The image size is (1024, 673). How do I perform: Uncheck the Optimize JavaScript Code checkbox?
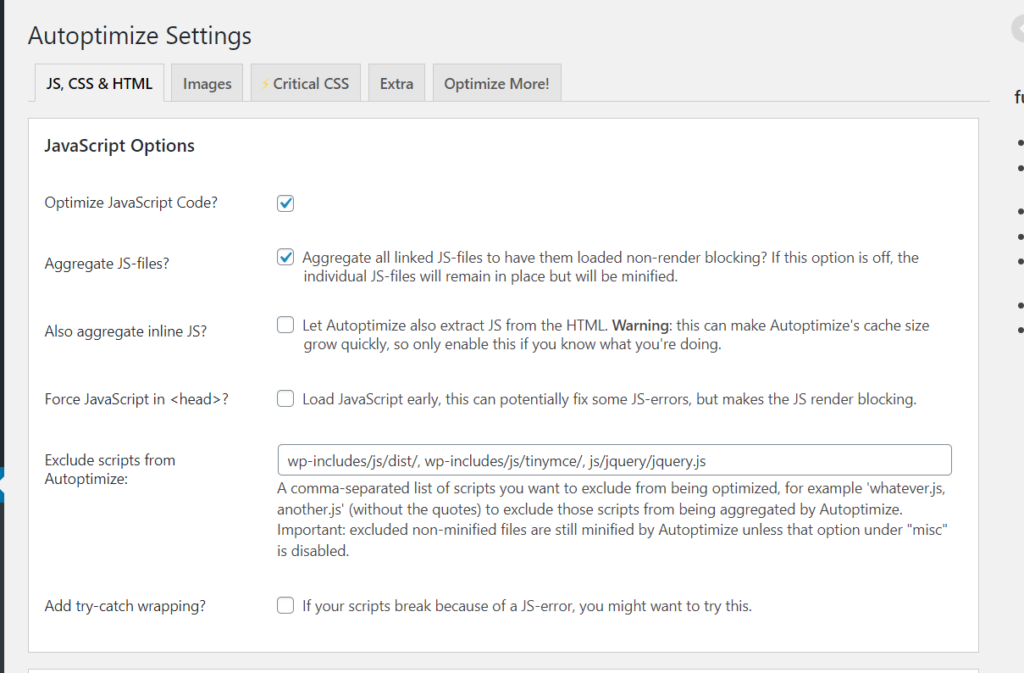[x=285, y=203]
